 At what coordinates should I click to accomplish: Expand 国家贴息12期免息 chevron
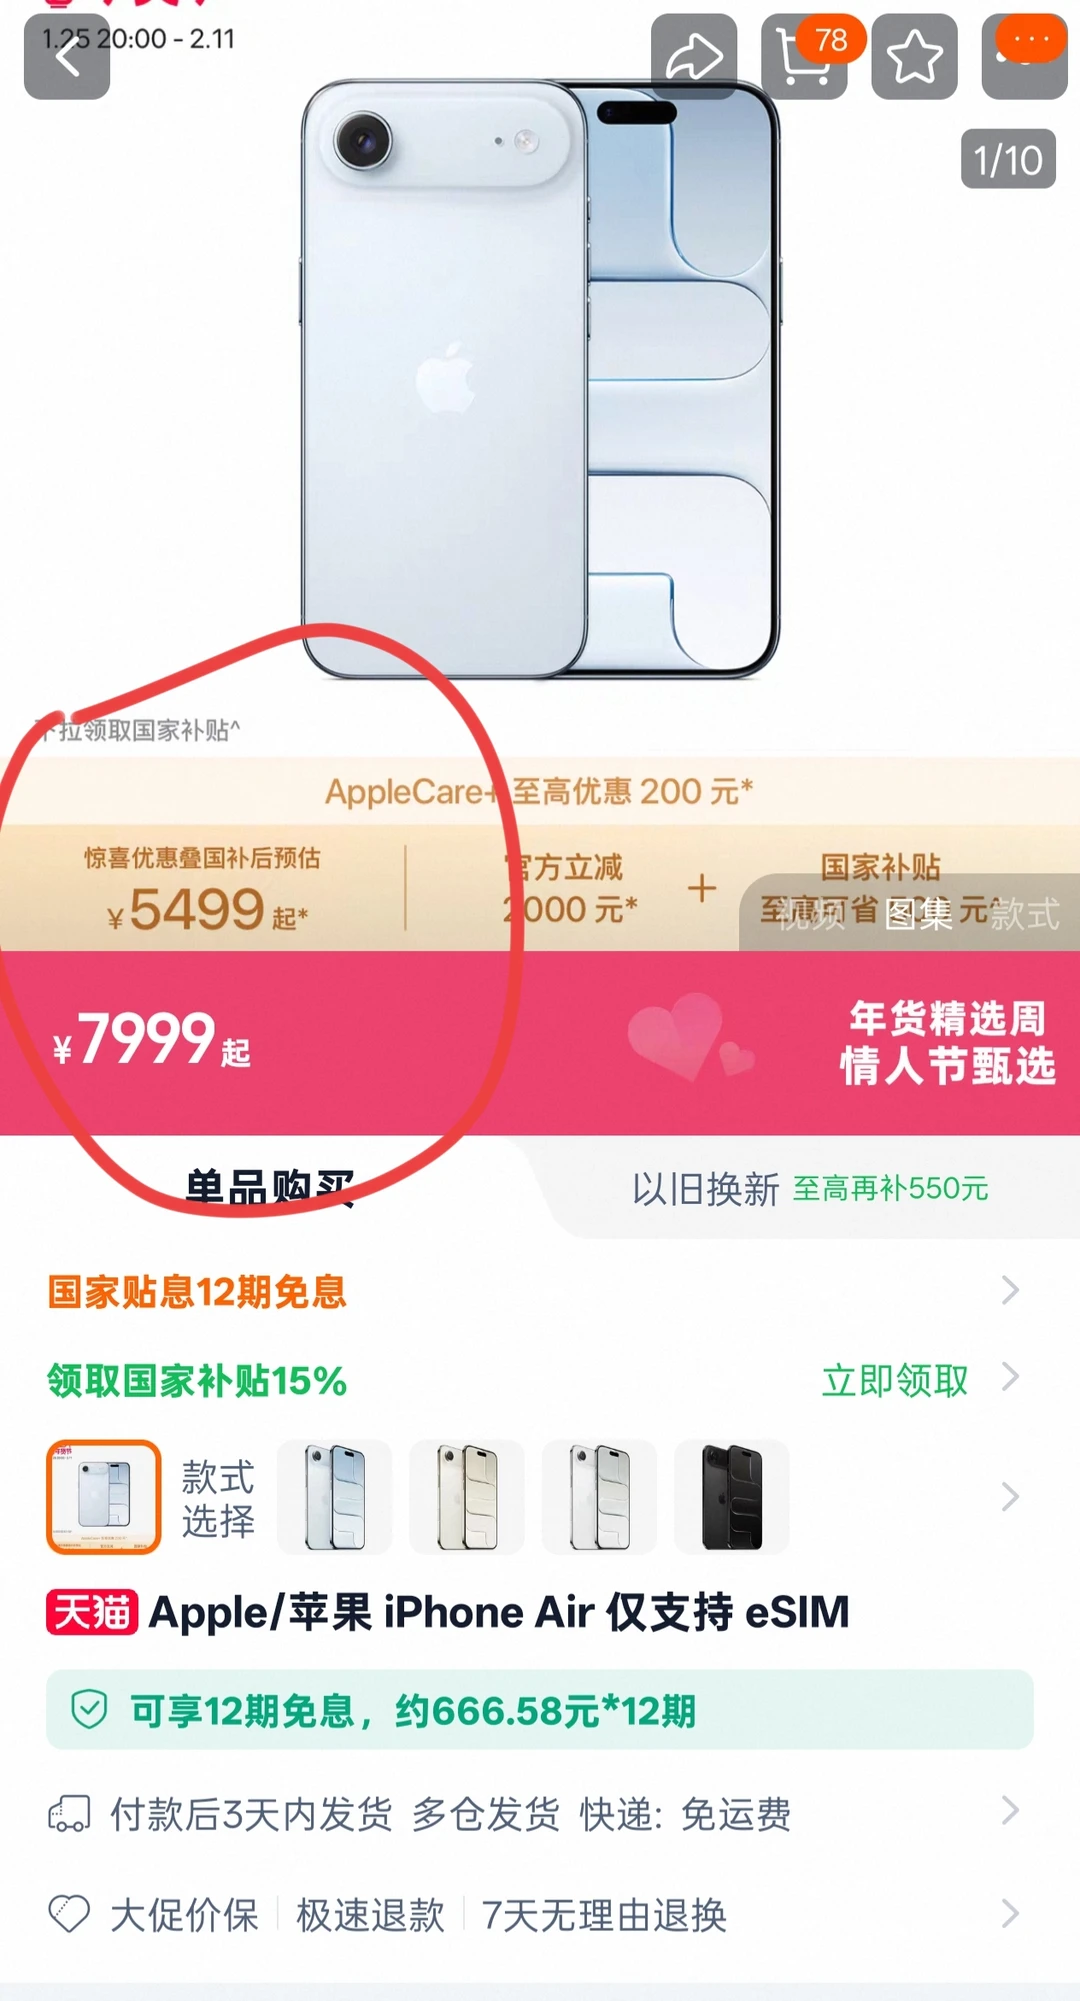point(1010,1290)
